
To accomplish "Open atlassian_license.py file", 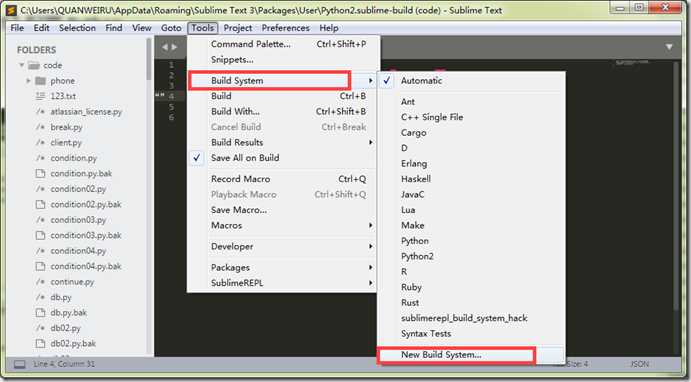I will click(86, 111).
